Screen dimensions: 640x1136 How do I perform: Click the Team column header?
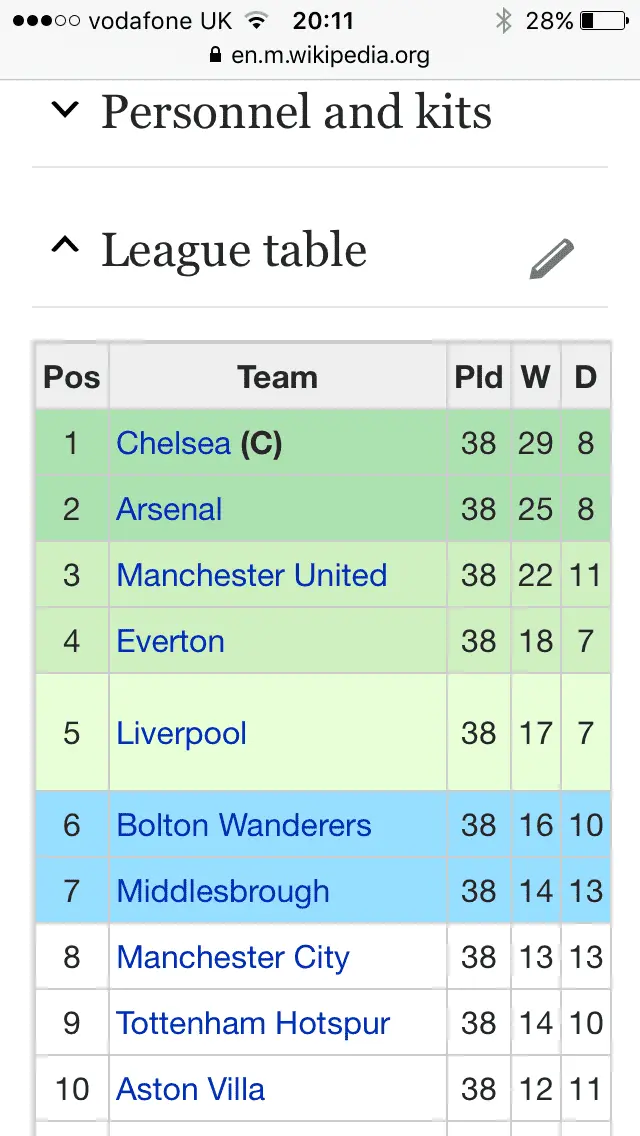277,377
